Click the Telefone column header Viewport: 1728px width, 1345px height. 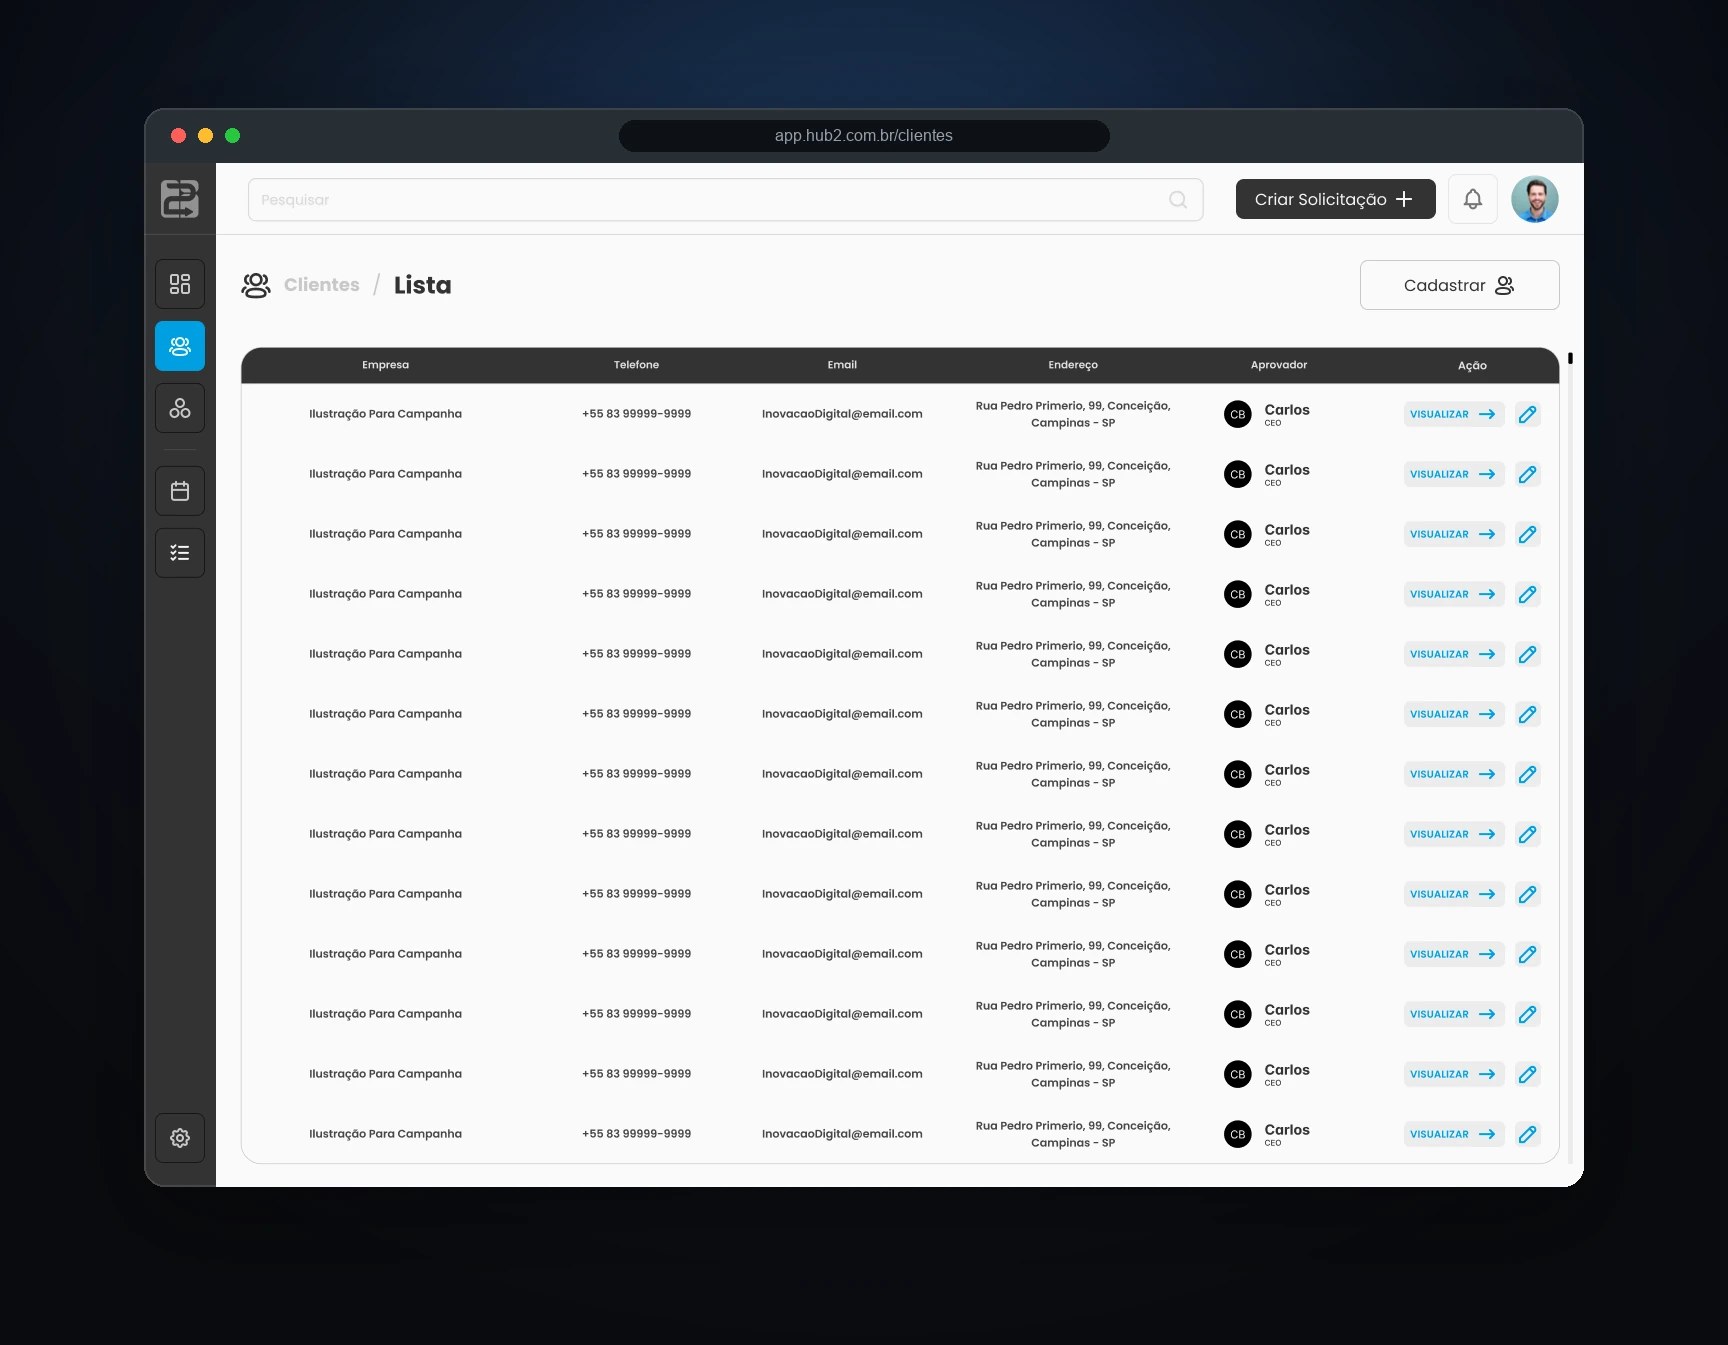click(637, 365)
